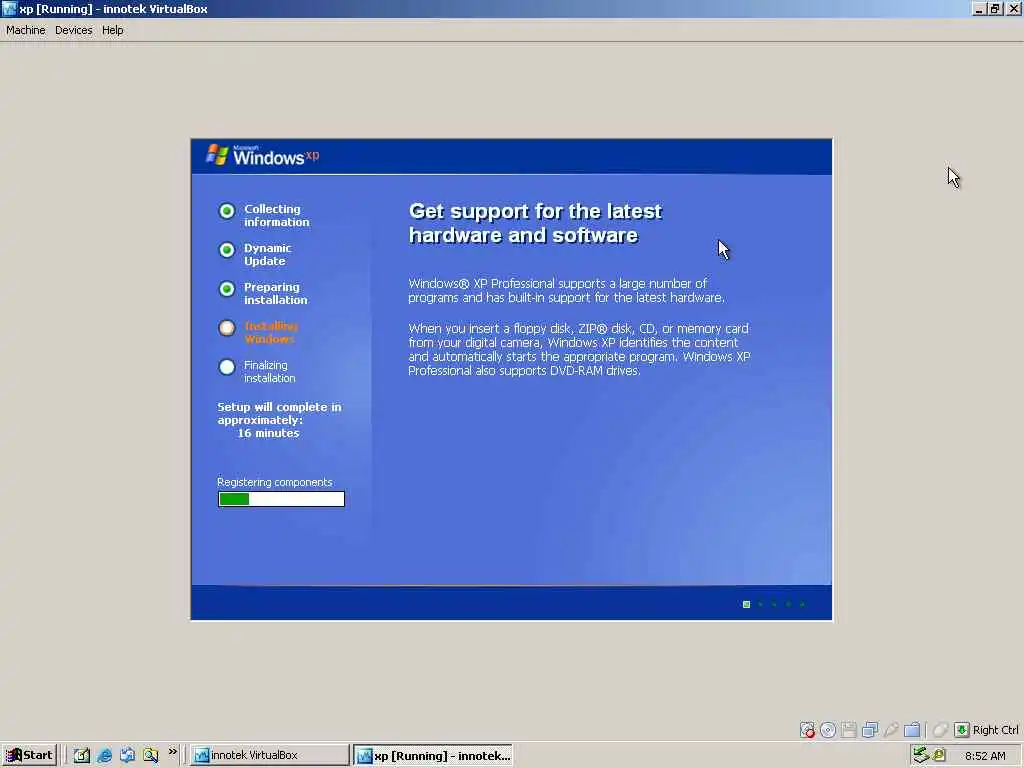Expand the quick launch overflow chevron
1024x768 pixels.
pyautogui.click(x=172, y=752)
